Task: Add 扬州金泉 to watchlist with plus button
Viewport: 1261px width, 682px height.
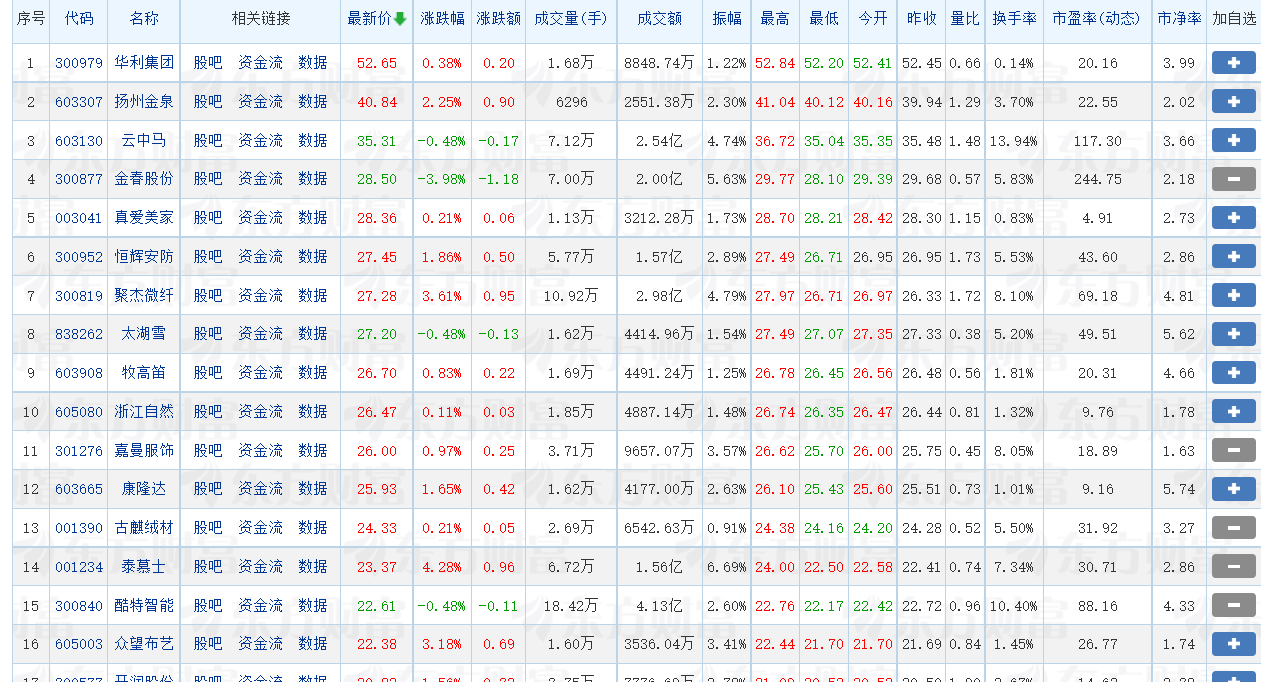Action: 1233,102
